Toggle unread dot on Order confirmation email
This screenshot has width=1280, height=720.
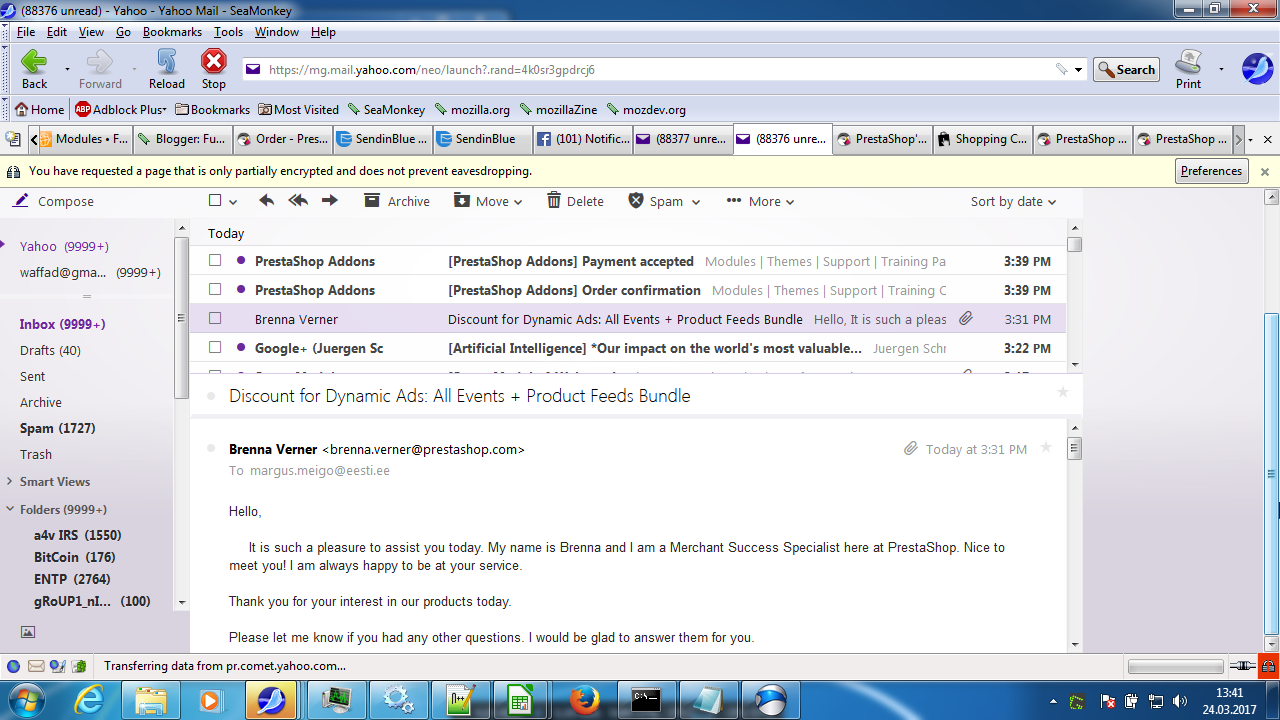click(x=241, y=290)
